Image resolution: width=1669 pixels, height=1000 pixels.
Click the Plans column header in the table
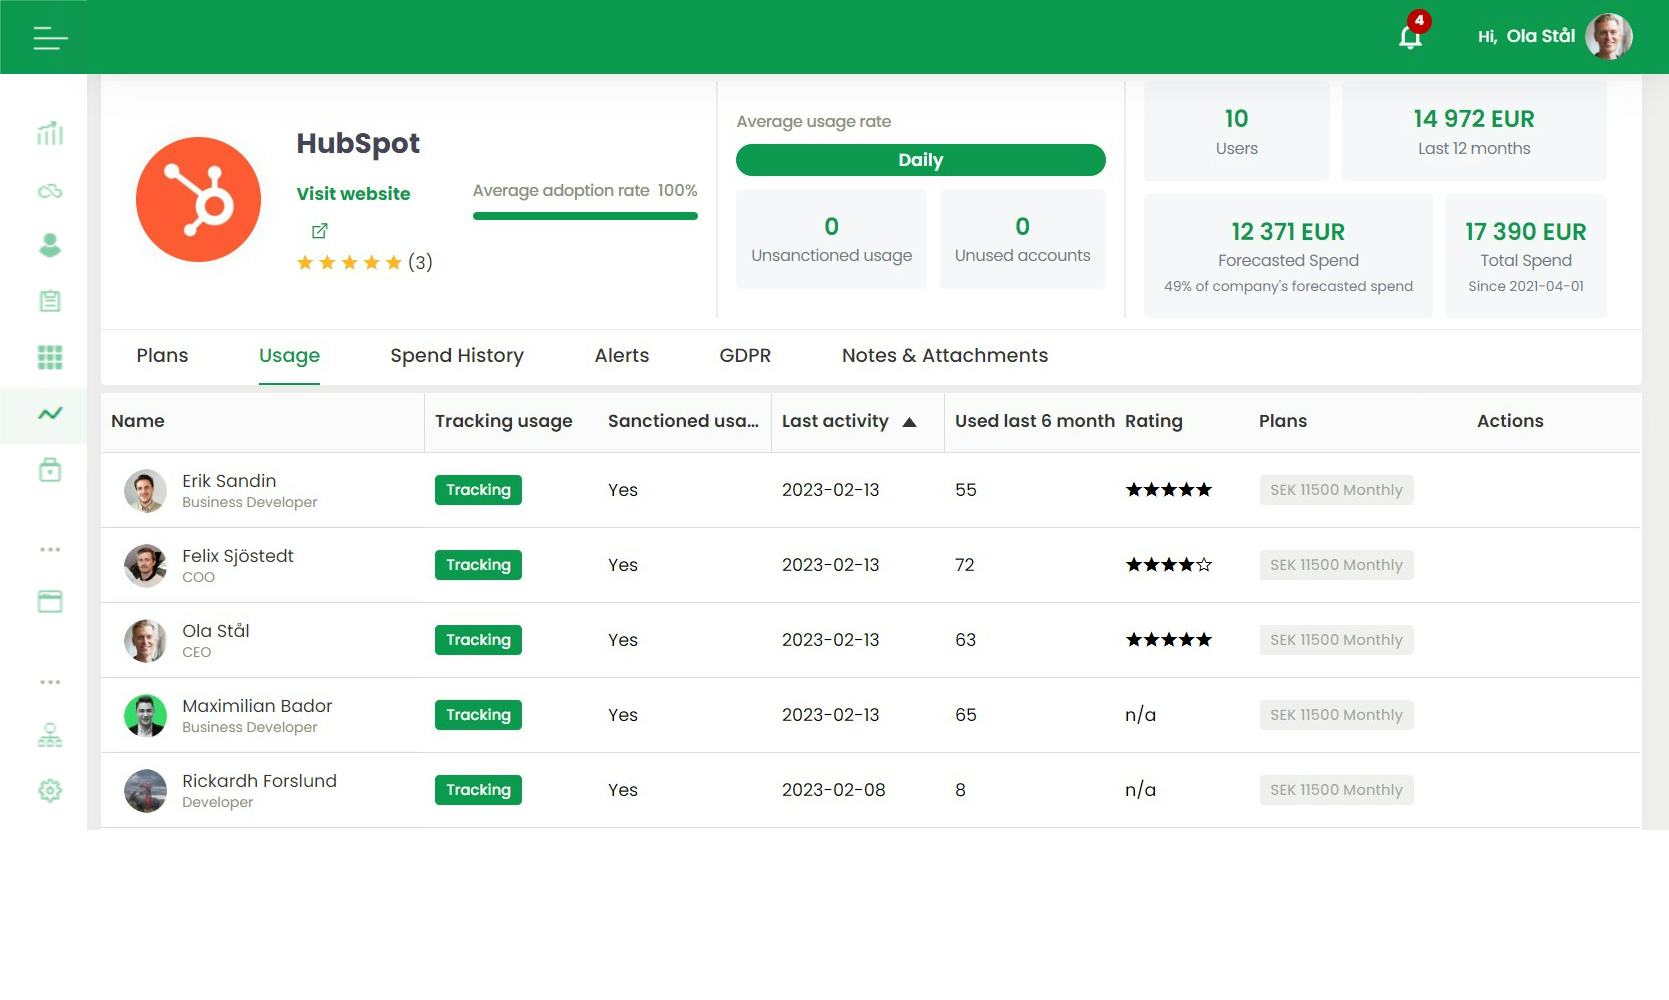pos(1283,421)
